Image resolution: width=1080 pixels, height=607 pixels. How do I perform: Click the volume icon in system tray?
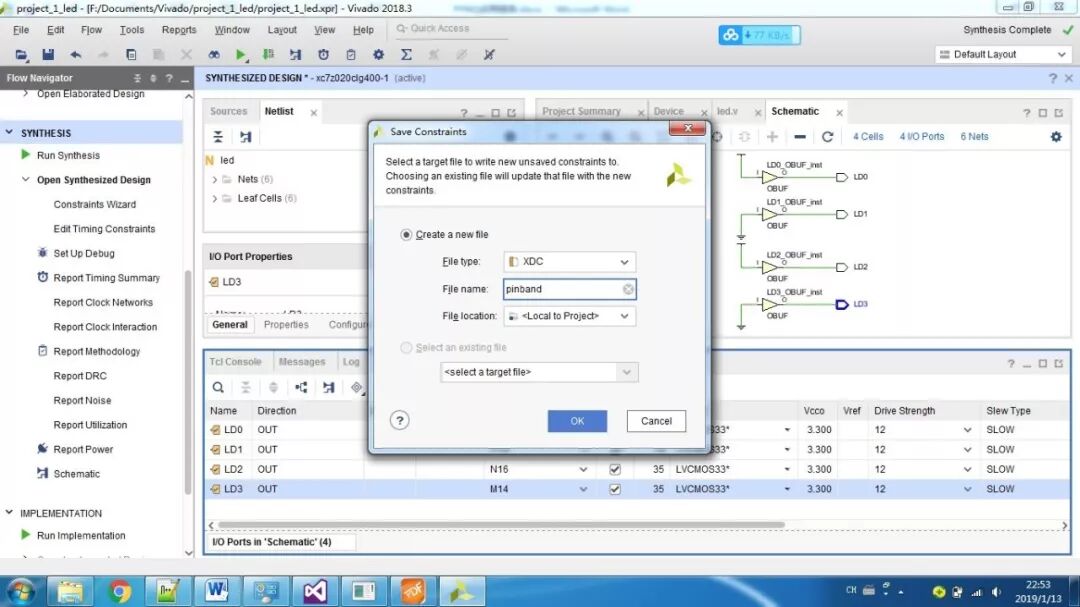point(996,592)
